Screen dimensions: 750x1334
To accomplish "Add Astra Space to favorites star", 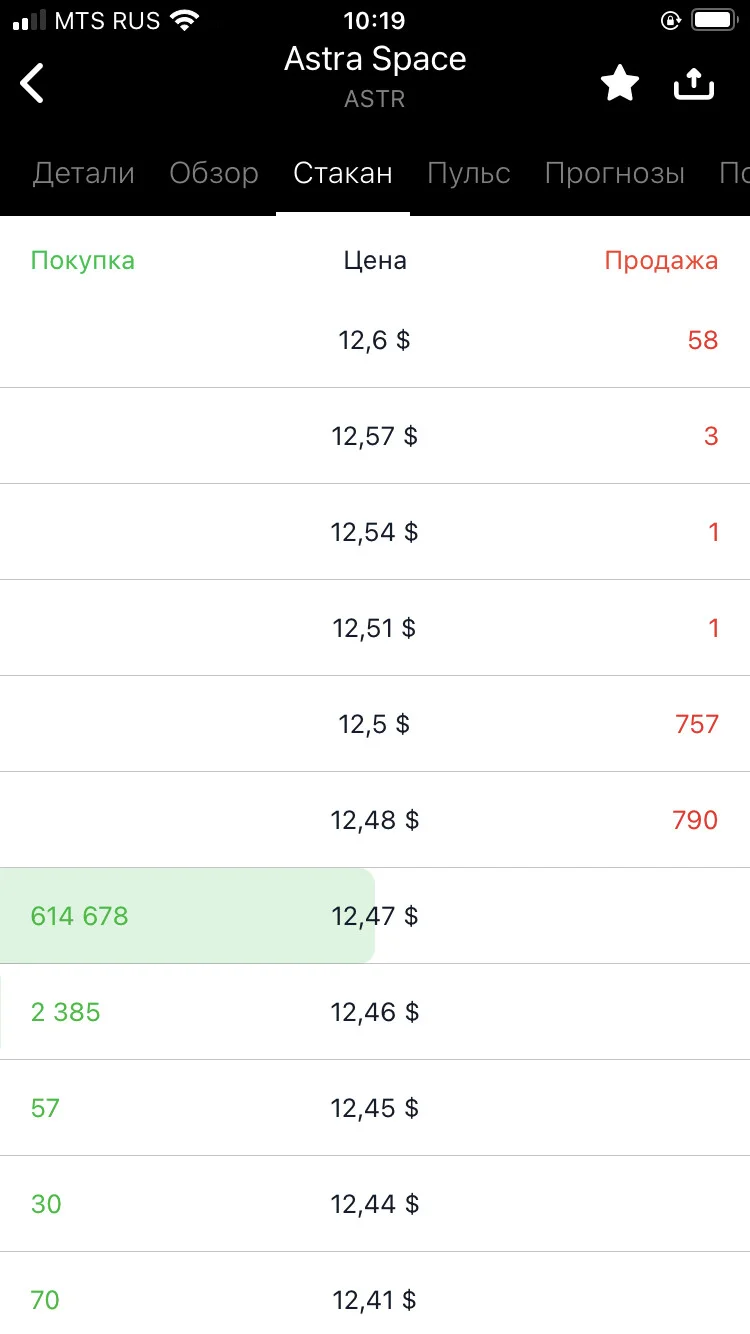I will (x=620, y=84).
